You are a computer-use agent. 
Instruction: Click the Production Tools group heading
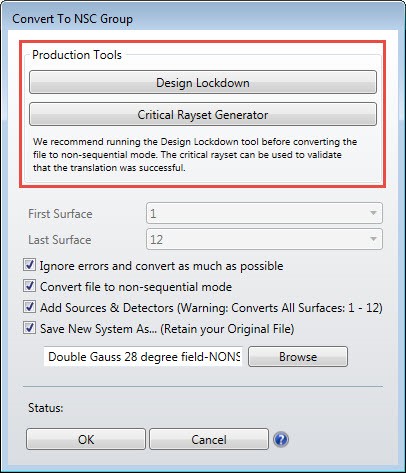(77, 55)
